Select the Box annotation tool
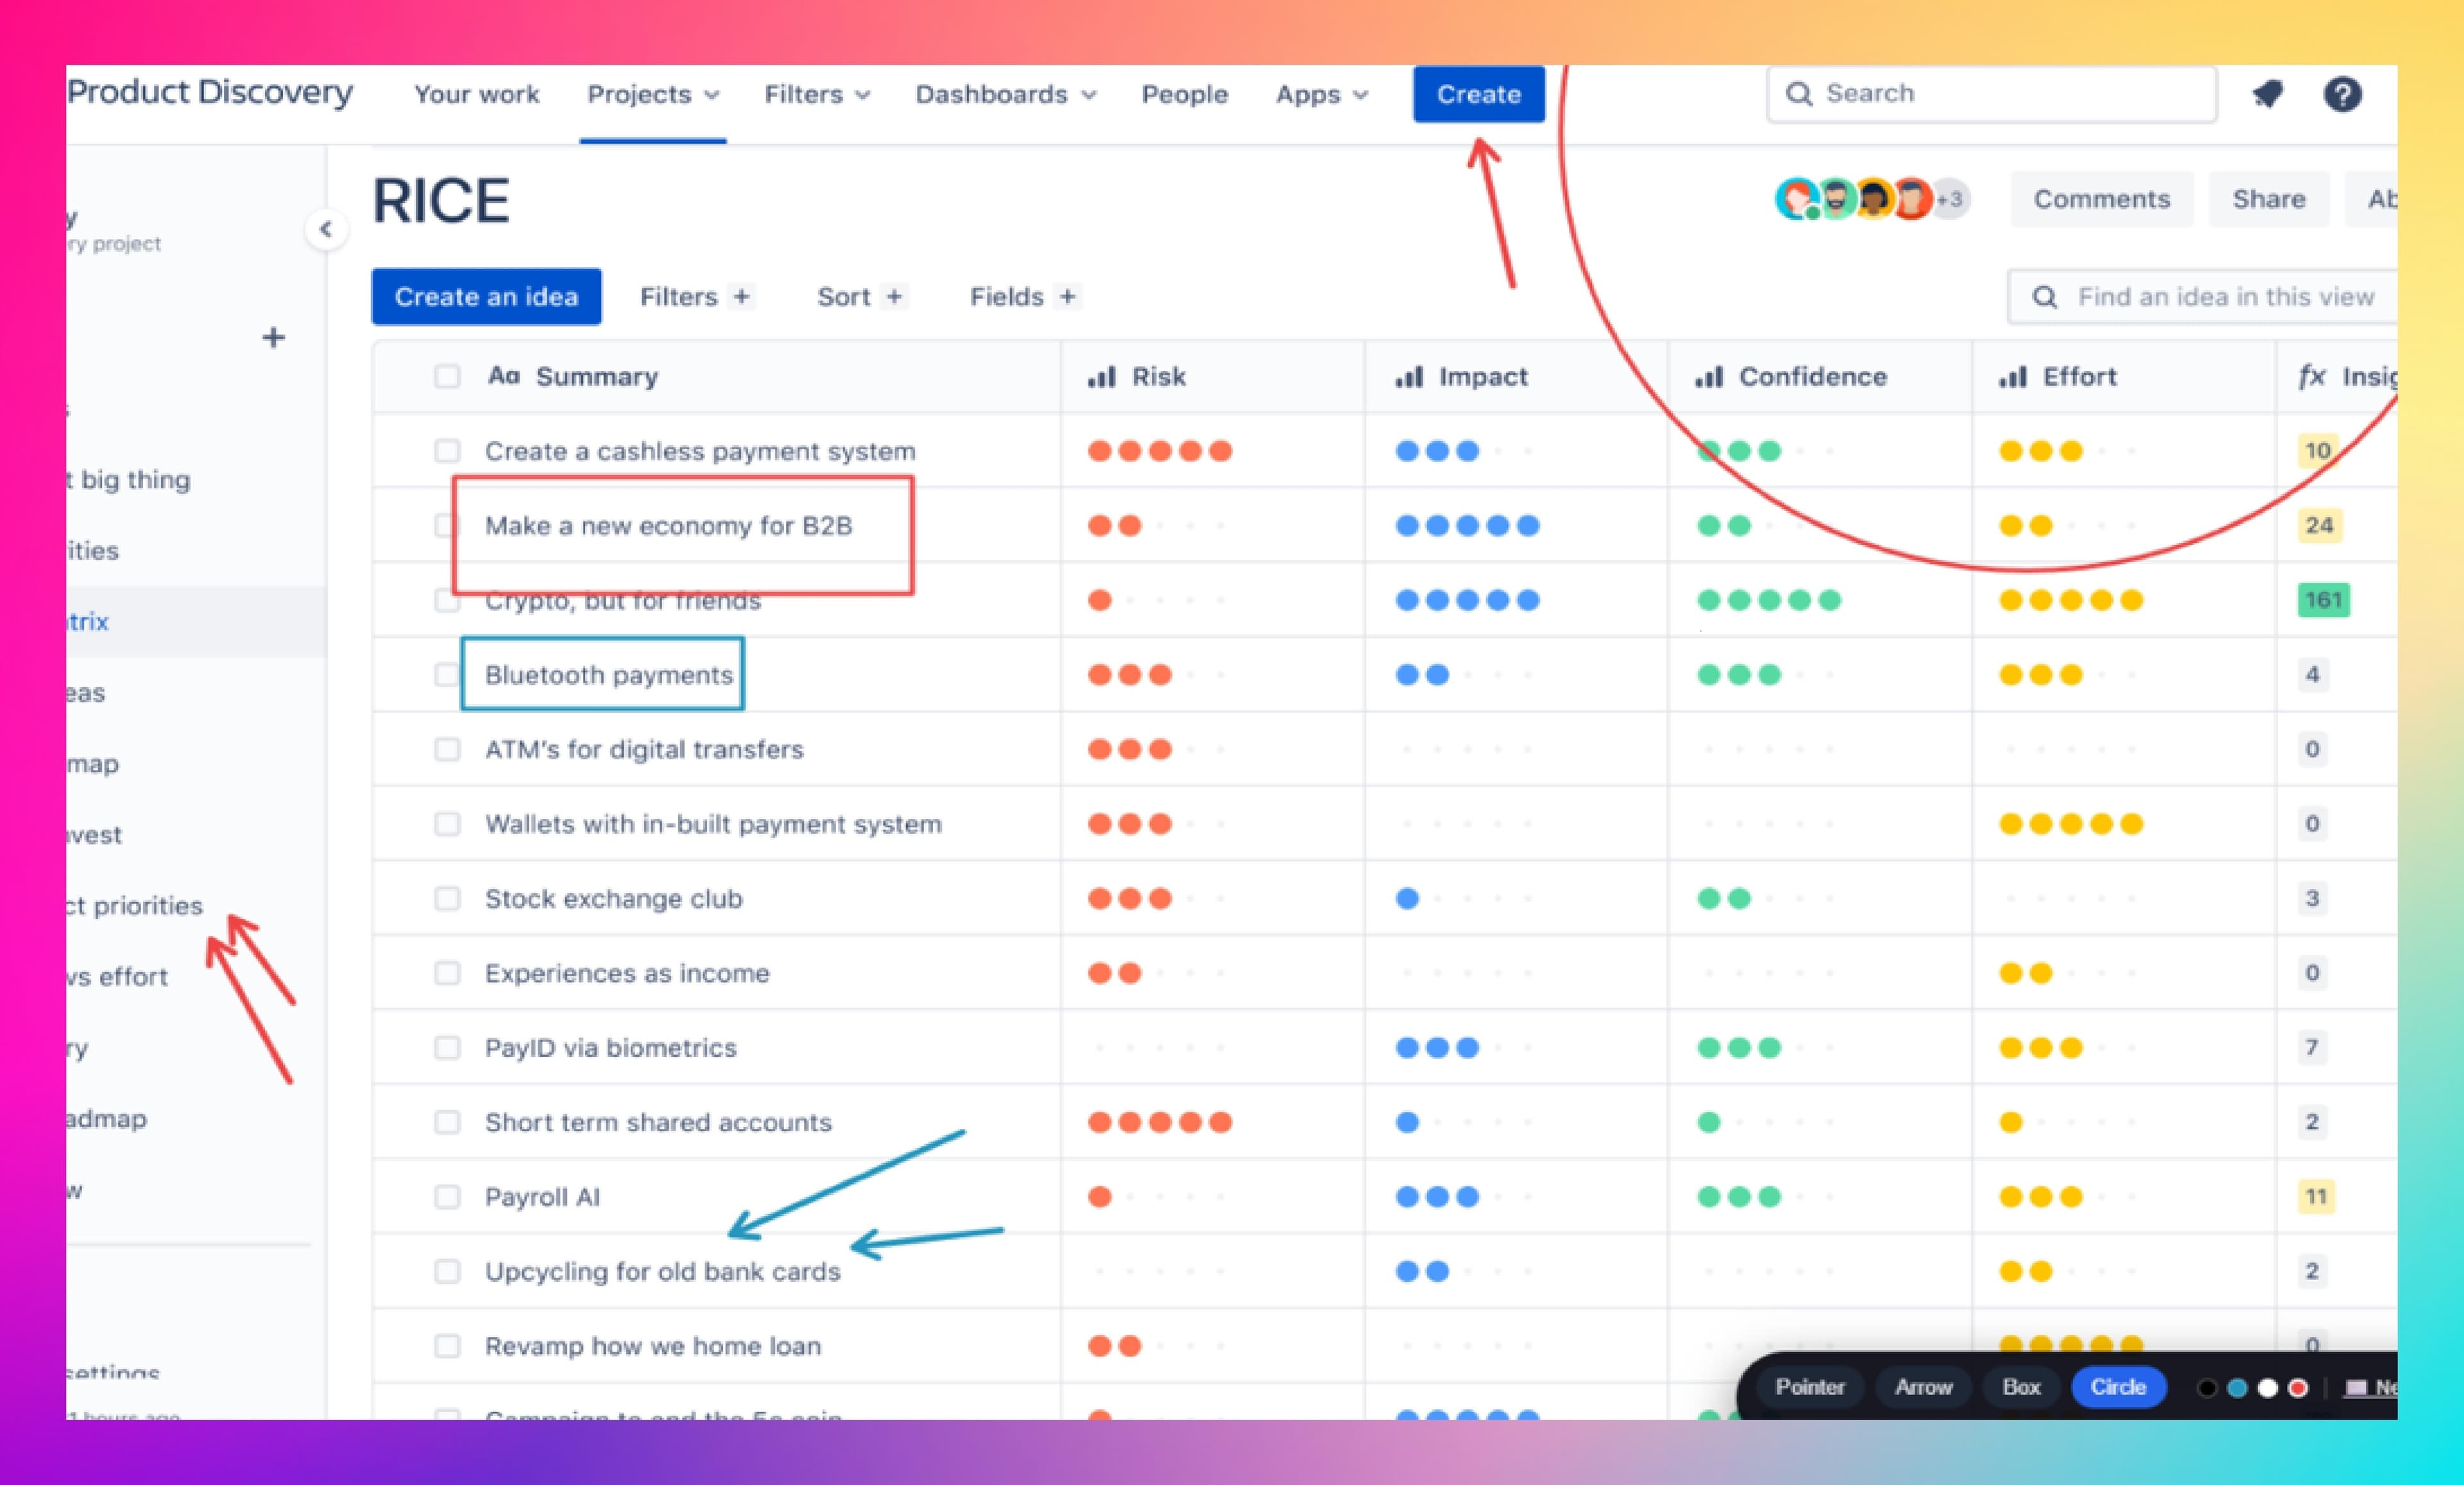2464x1485 pixels. 2021,1387
